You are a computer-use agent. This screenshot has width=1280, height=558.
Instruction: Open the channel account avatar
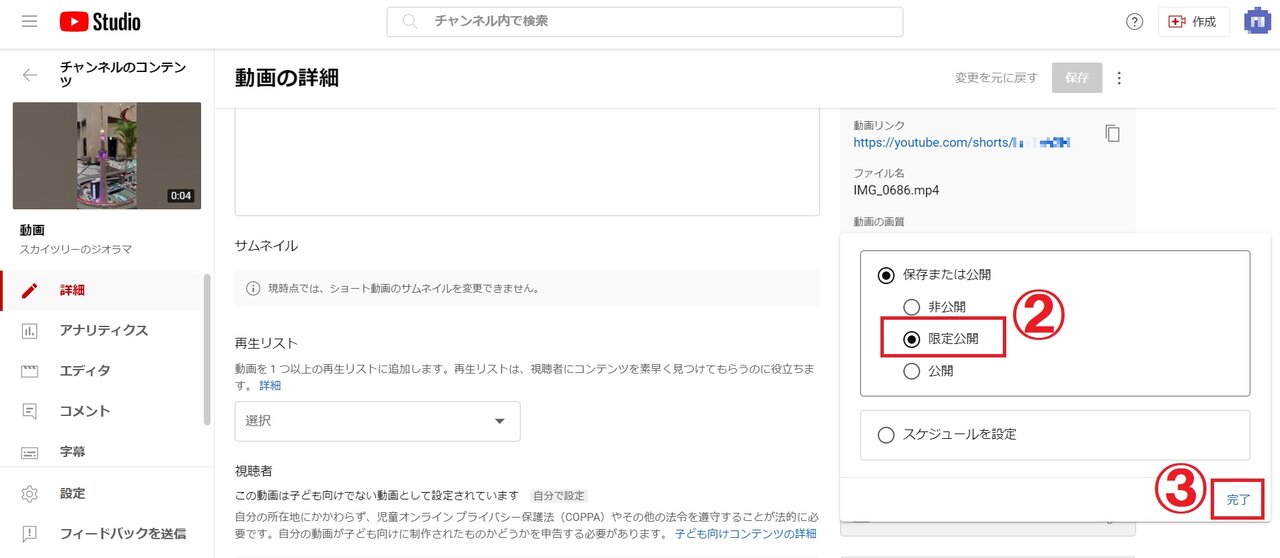point(1257,21)
